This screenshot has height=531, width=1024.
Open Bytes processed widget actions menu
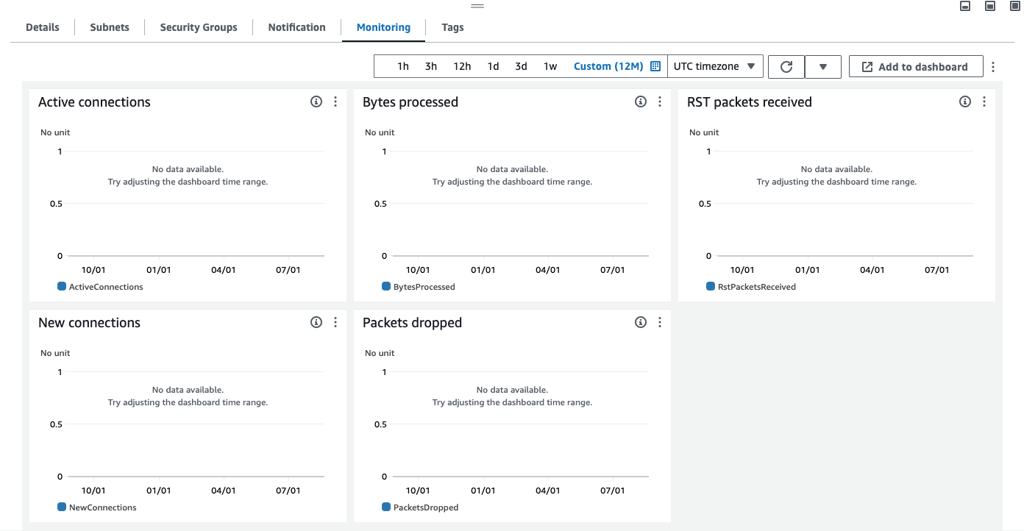660,102
